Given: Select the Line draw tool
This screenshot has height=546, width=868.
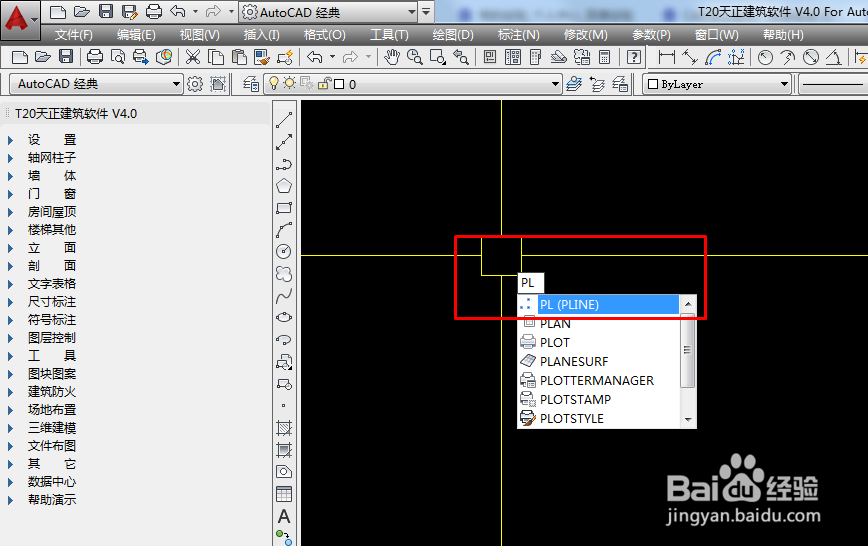Looking at the screenshot, I should 284,120.
